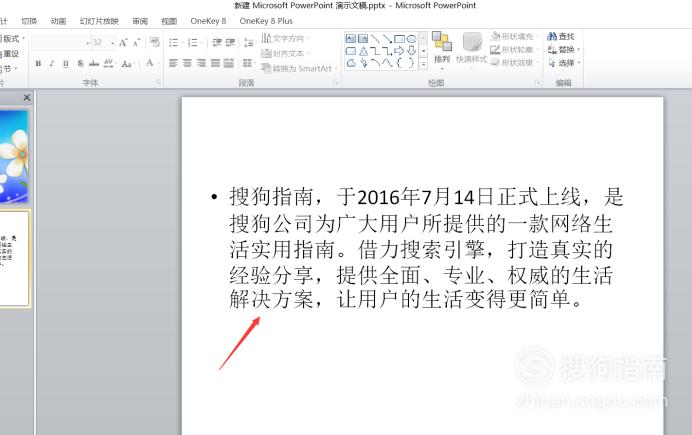Open 形状填充 shape fill colors
The height and width of the screenshot is (435, 692).
pos(514,36)
